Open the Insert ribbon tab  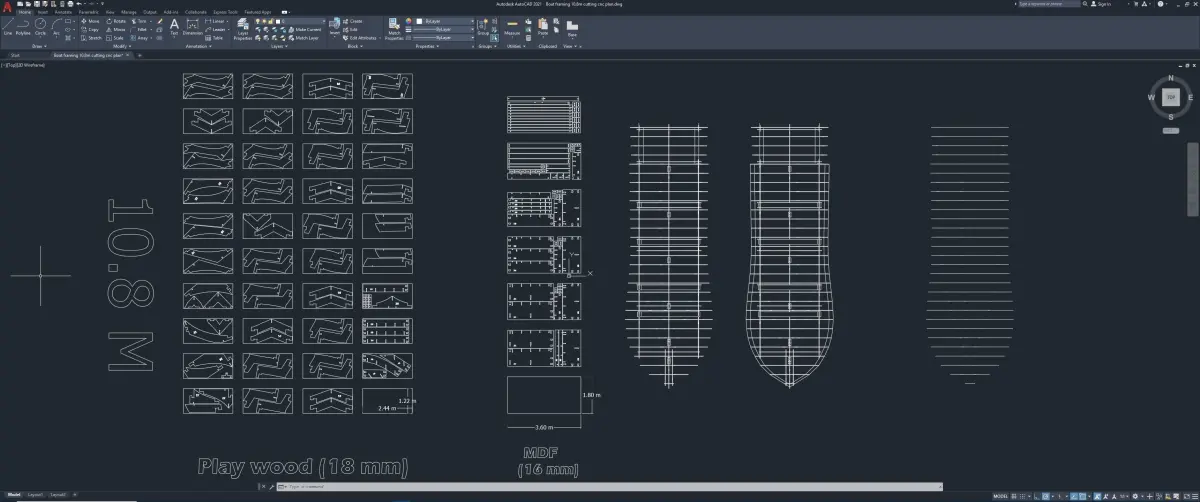click(43, 12)
